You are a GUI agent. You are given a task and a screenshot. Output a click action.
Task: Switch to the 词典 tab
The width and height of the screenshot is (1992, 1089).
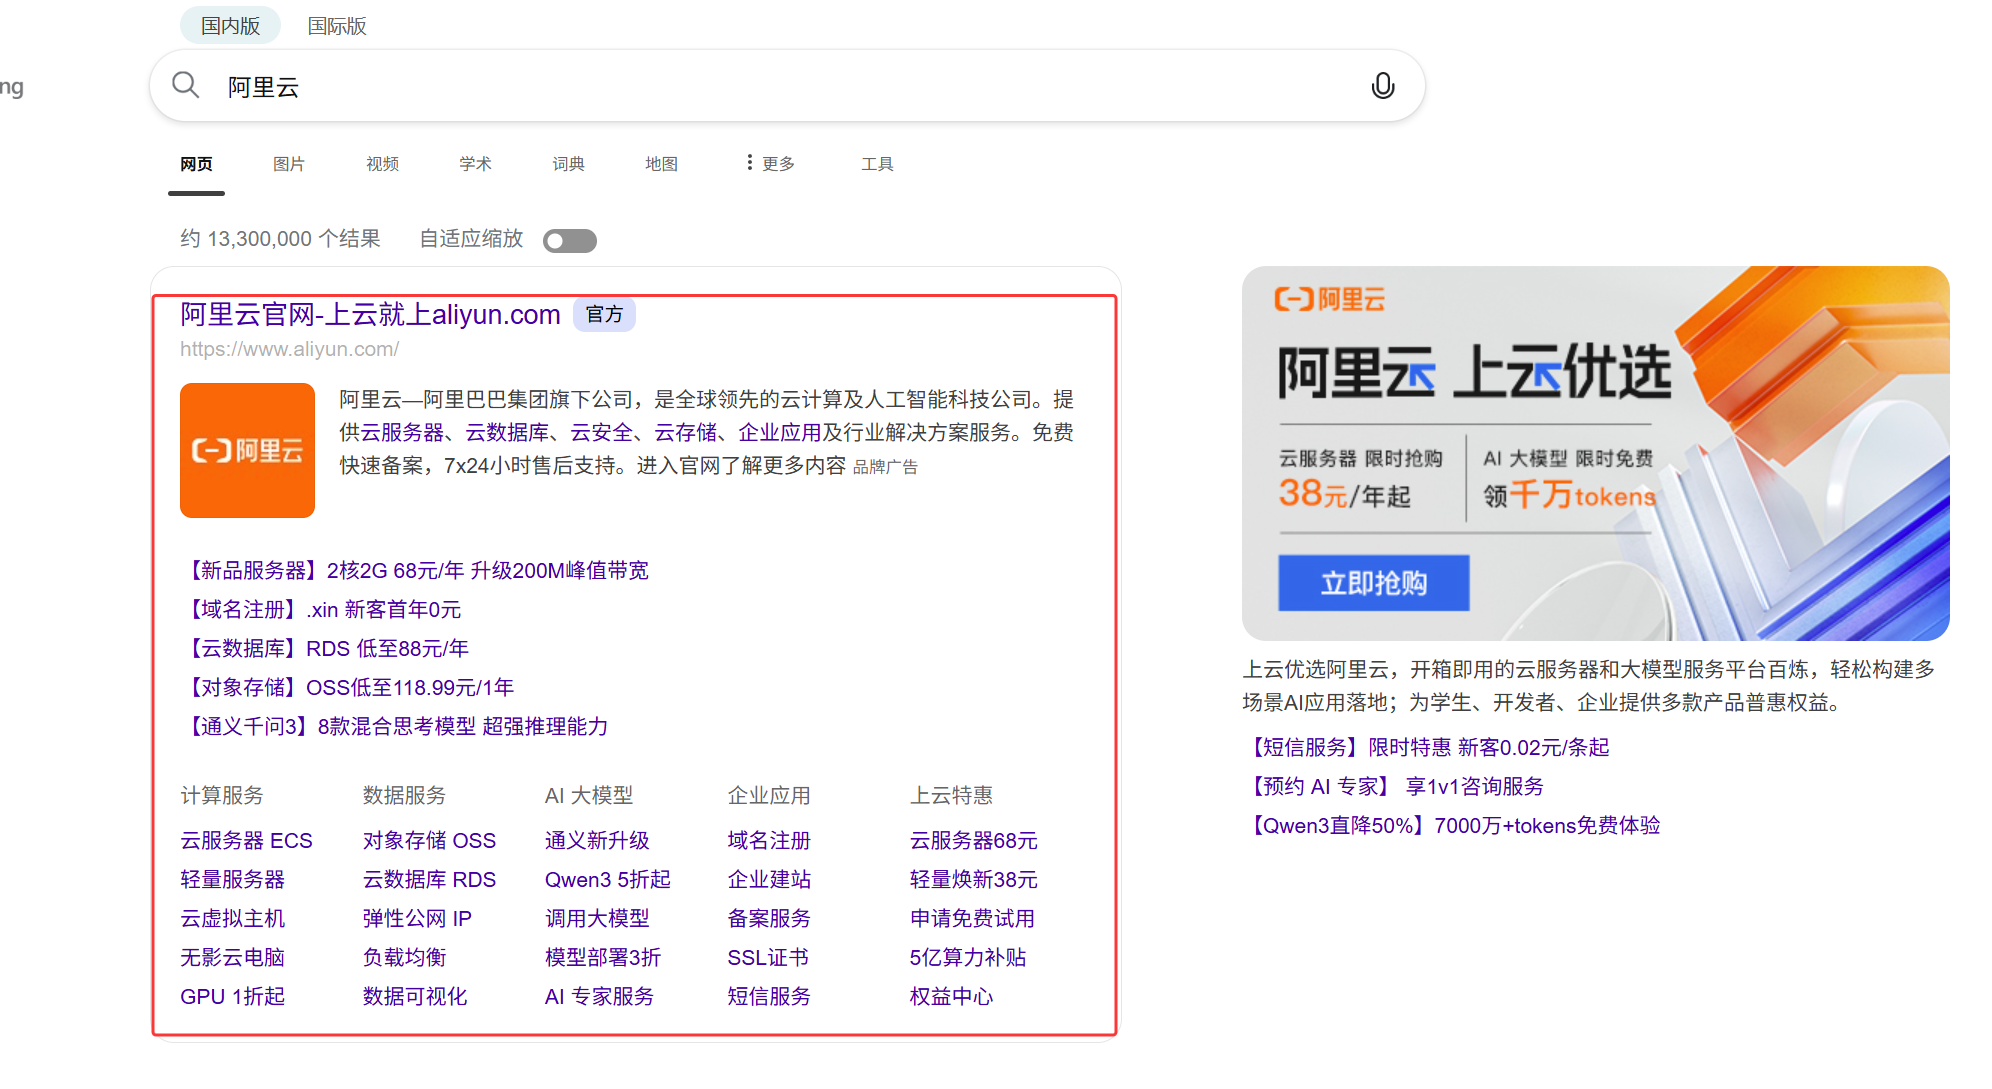[x=568, y=163]
